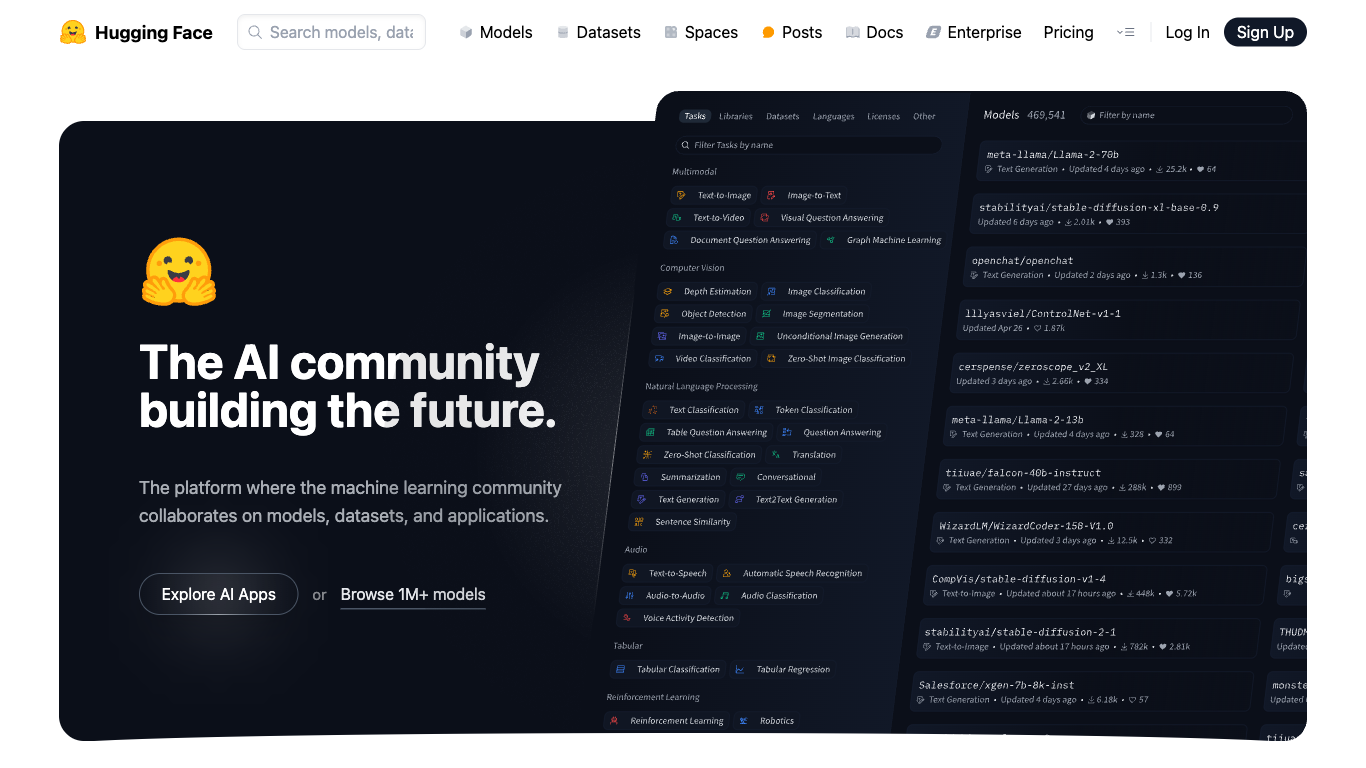The height and width of the screenshot is (768, 1366).
Task: Go to Datasets in the top navigation
Action: tap(599, 32)
